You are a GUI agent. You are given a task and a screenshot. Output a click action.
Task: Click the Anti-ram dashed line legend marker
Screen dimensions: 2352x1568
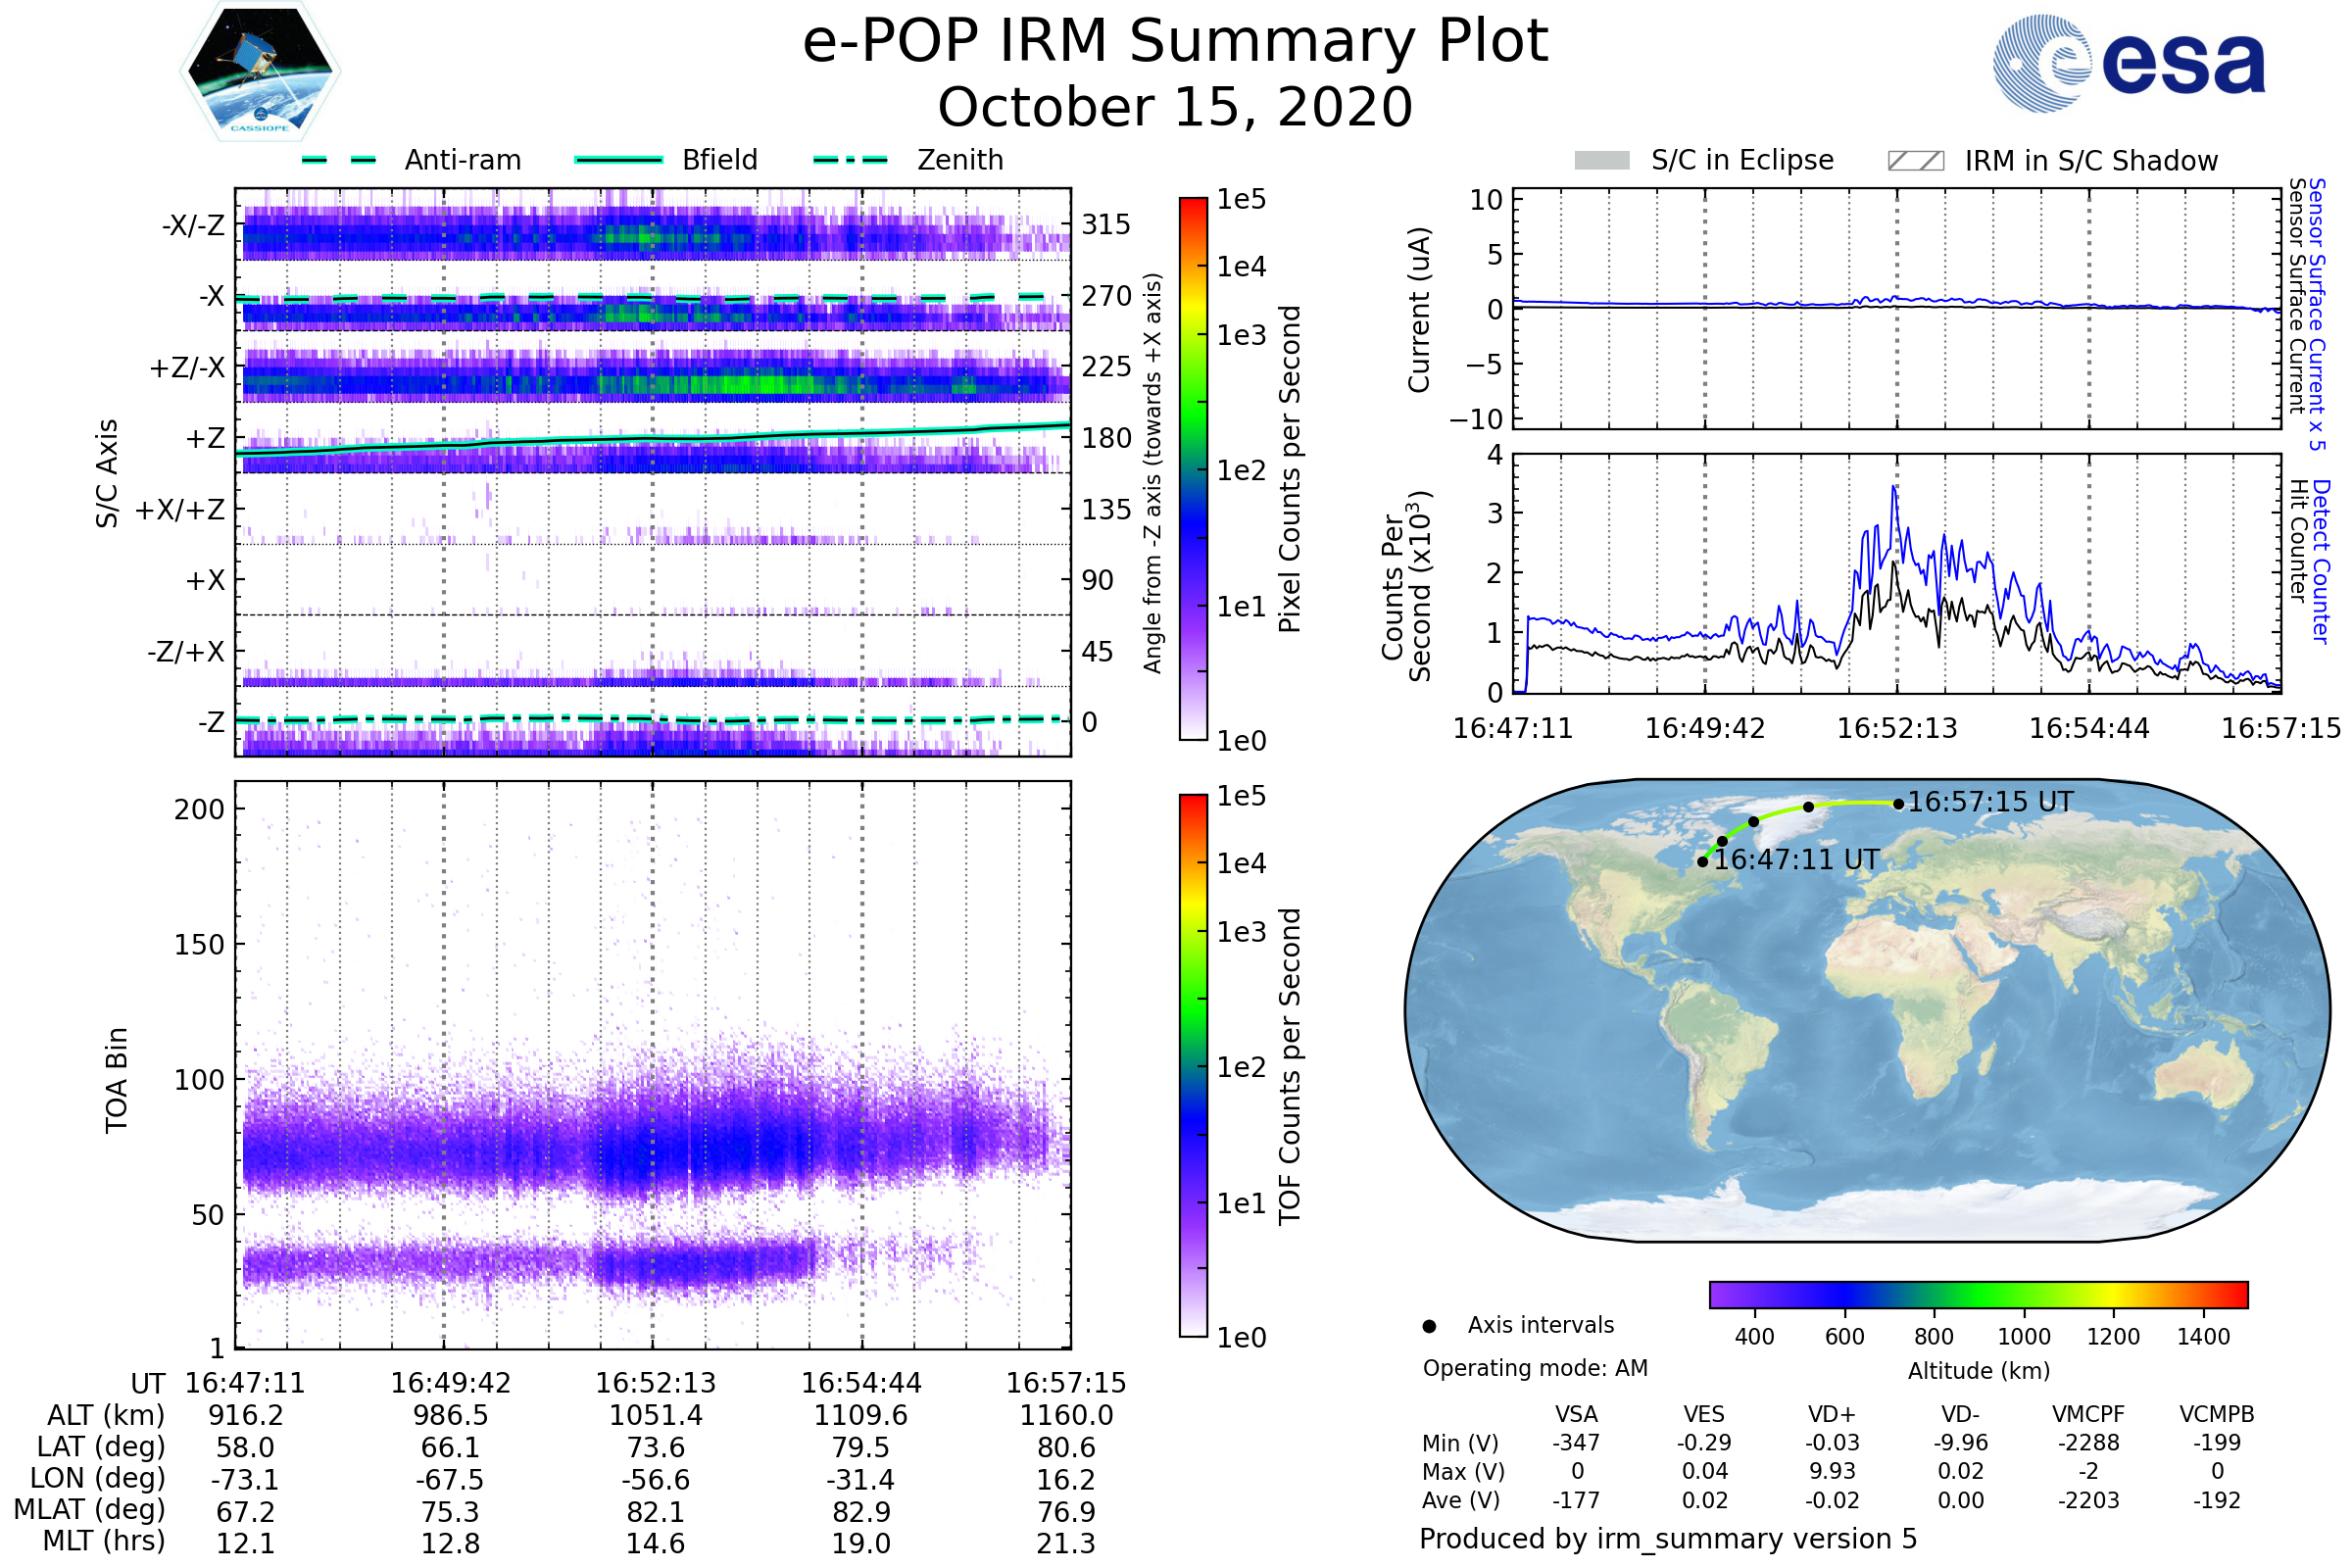339,160
